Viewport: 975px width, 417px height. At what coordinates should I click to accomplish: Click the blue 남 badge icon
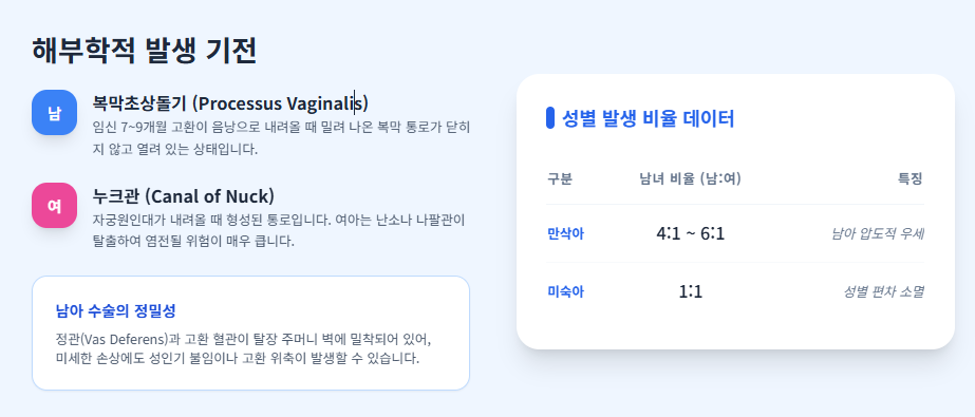click(x=54, y=112)
